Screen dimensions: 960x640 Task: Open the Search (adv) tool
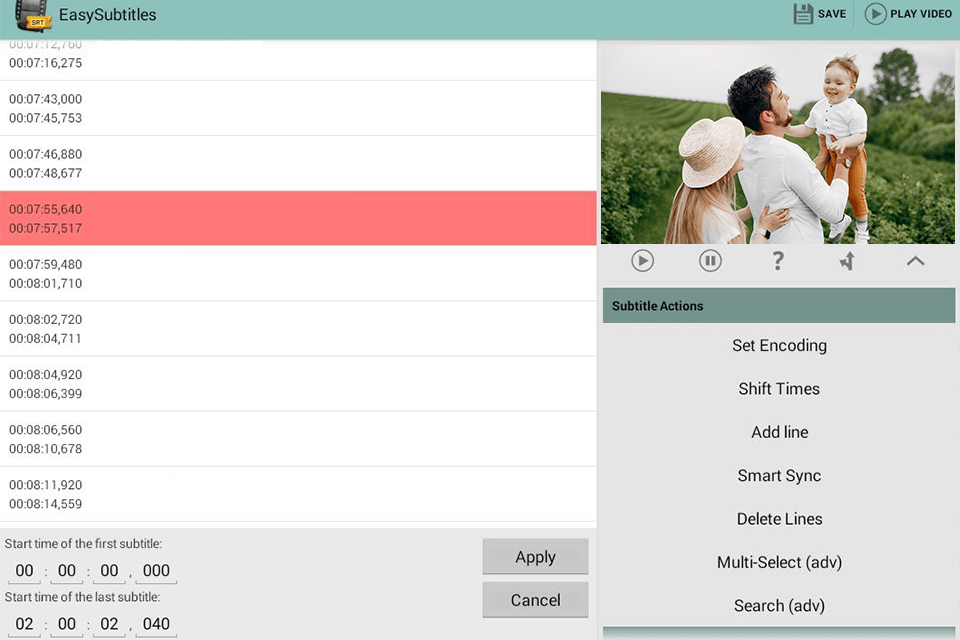[779, 605]
